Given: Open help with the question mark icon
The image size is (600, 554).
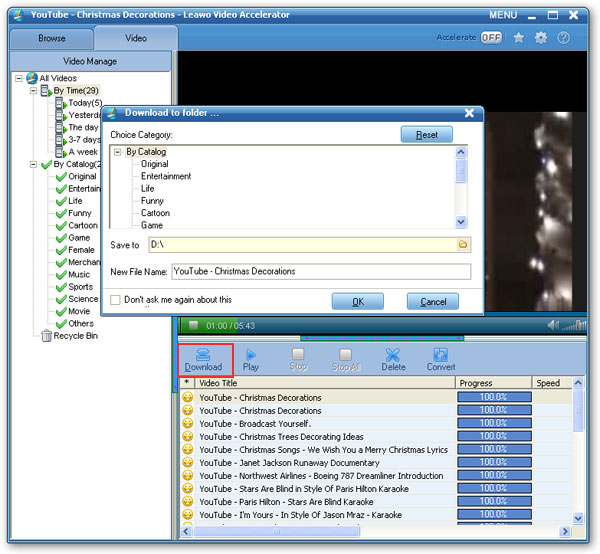Looking at the screenshot, I should 563,37.
